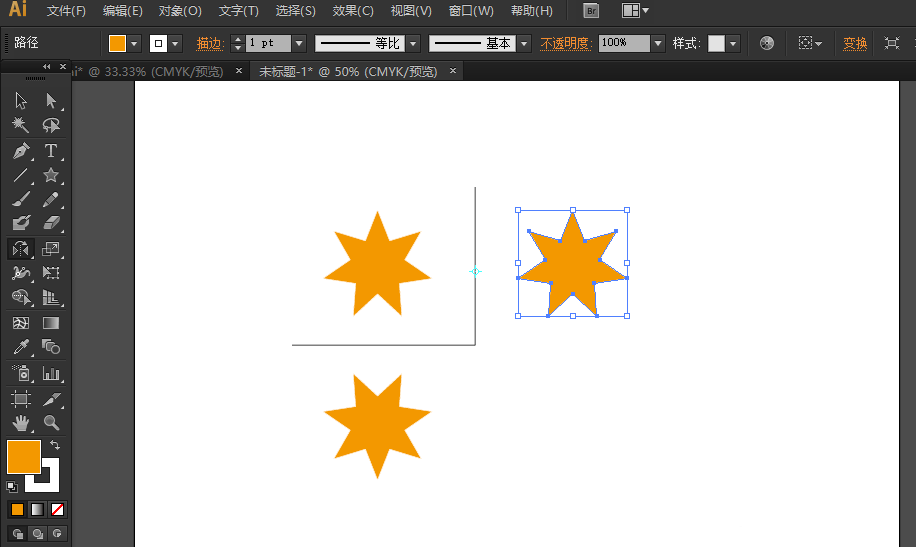Select the Type tool
Viewport: 916px width, 547px height.
(x=51, y=151)
